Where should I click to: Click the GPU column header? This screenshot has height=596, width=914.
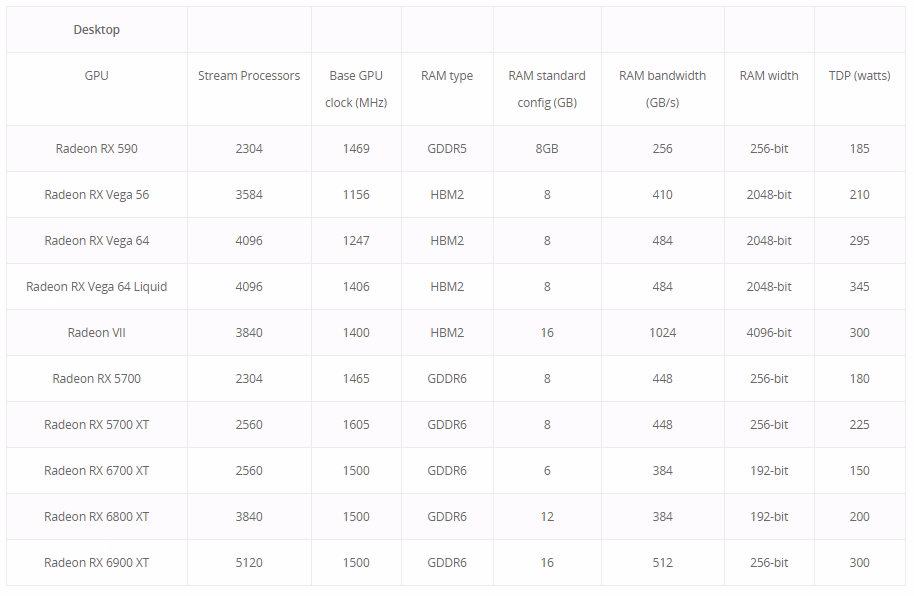[96, 76]
